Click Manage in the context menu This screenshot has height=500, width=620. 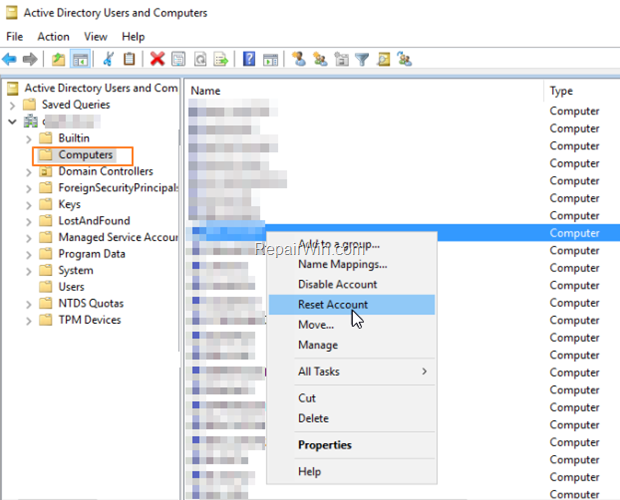click(352, 345)
